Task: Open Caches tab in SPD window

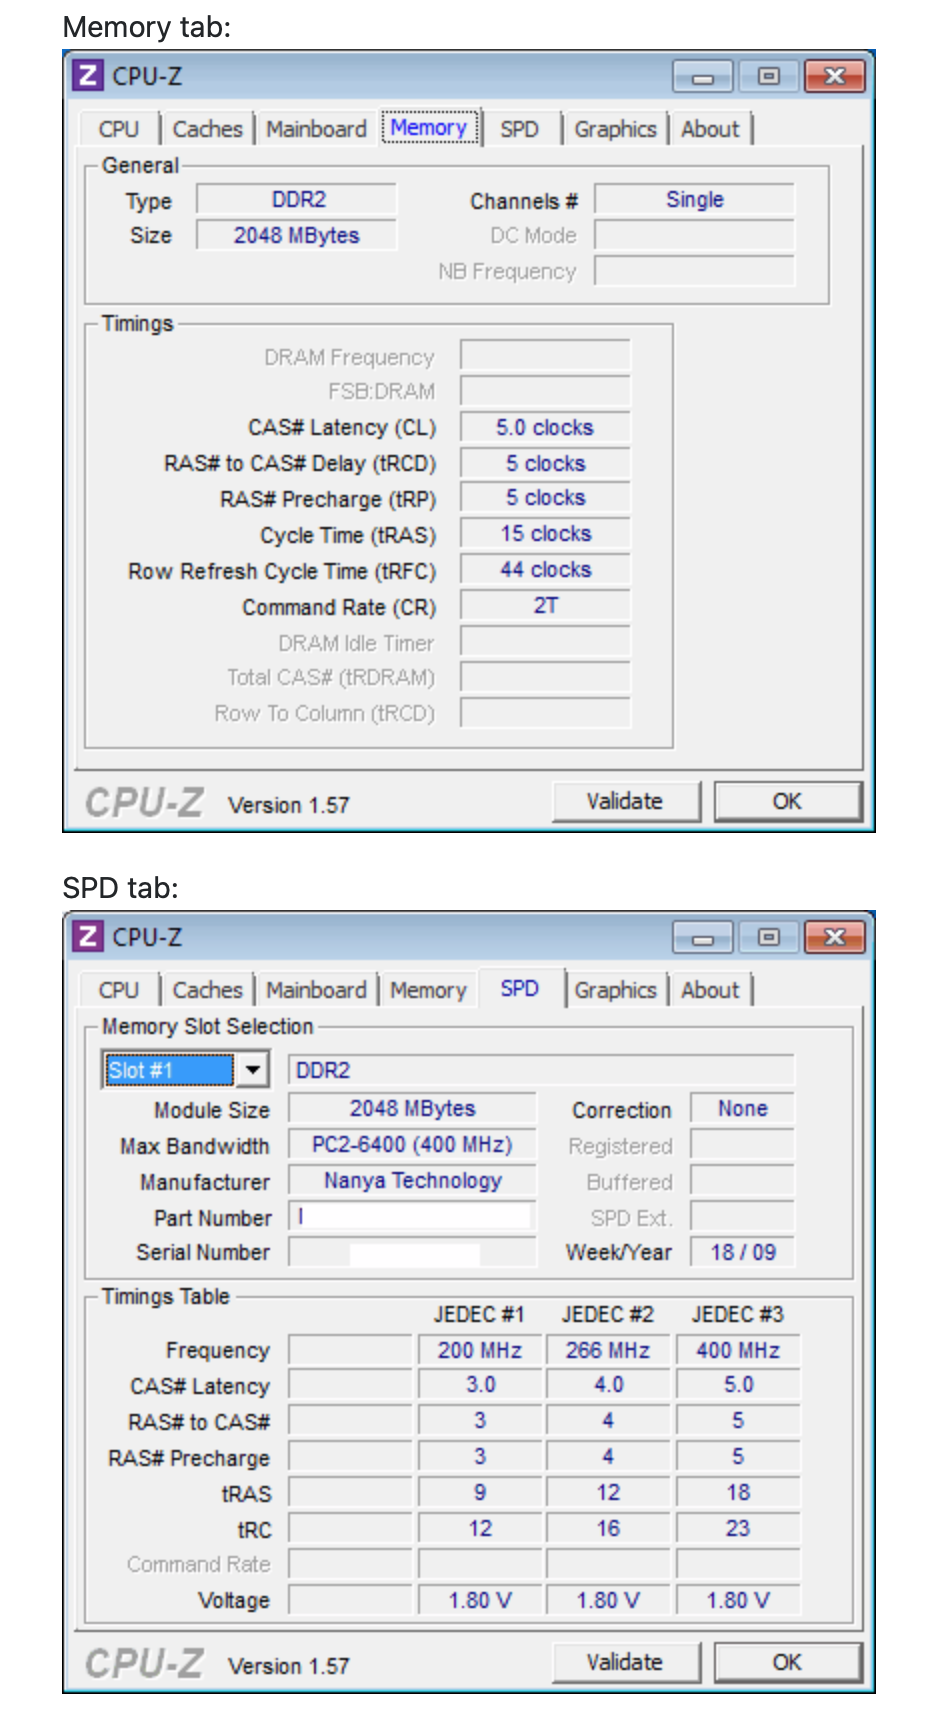Action: (x=207, y=990)
